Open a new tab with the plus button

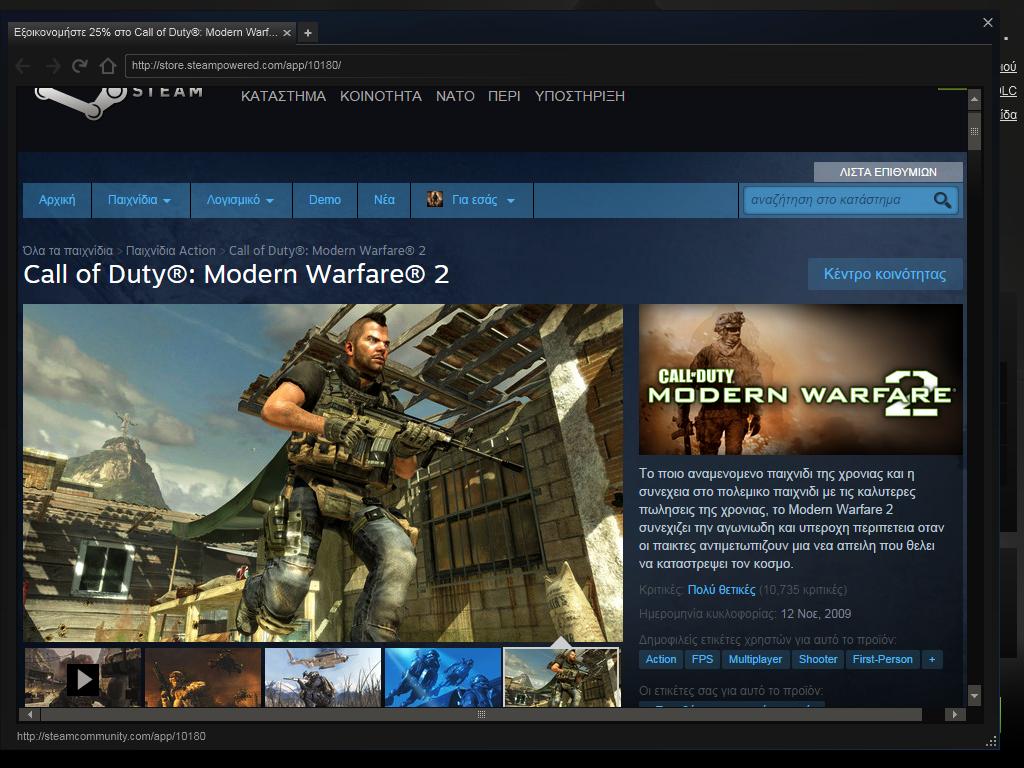pyautogui.click(x=308, y=33)
